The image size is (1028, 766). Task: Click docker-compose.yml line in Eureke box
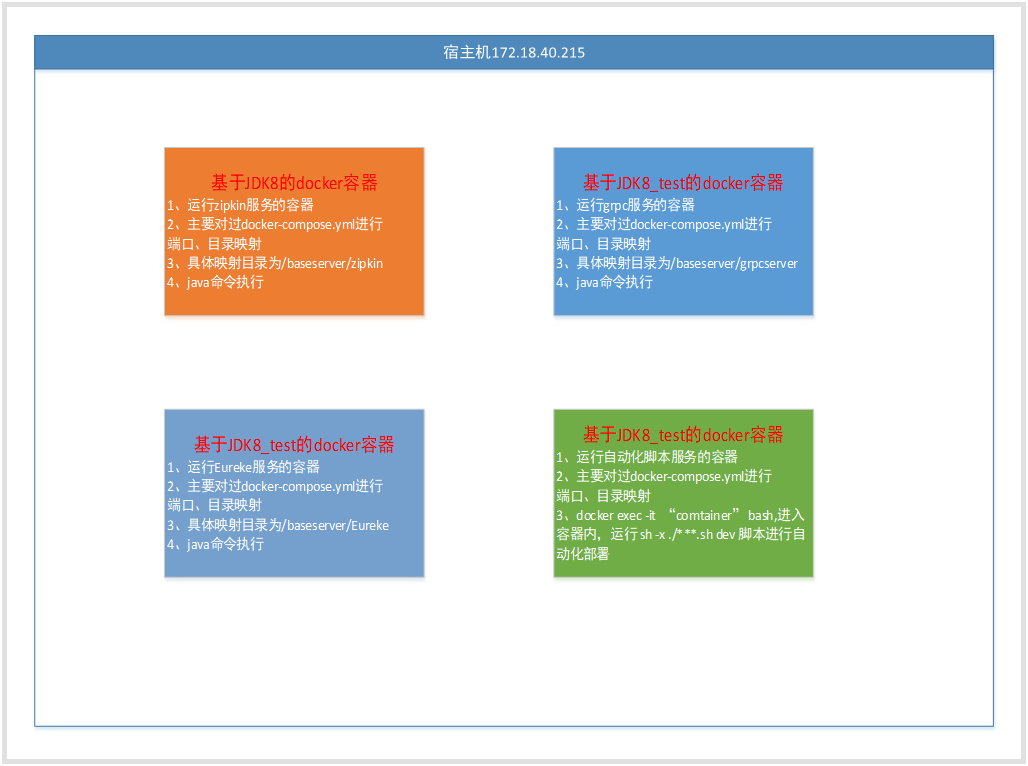[275, 487]
